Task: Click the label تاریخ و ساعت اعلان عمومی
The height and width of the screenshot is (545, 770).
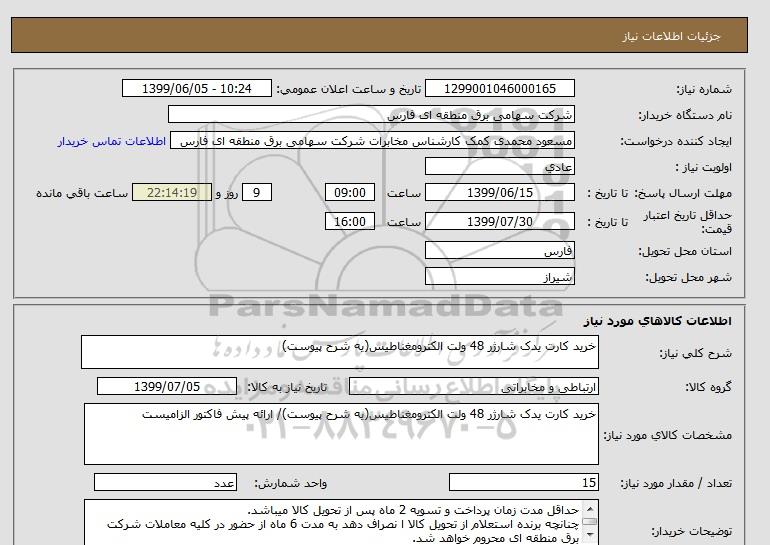Action: click(x=349, y=89)
